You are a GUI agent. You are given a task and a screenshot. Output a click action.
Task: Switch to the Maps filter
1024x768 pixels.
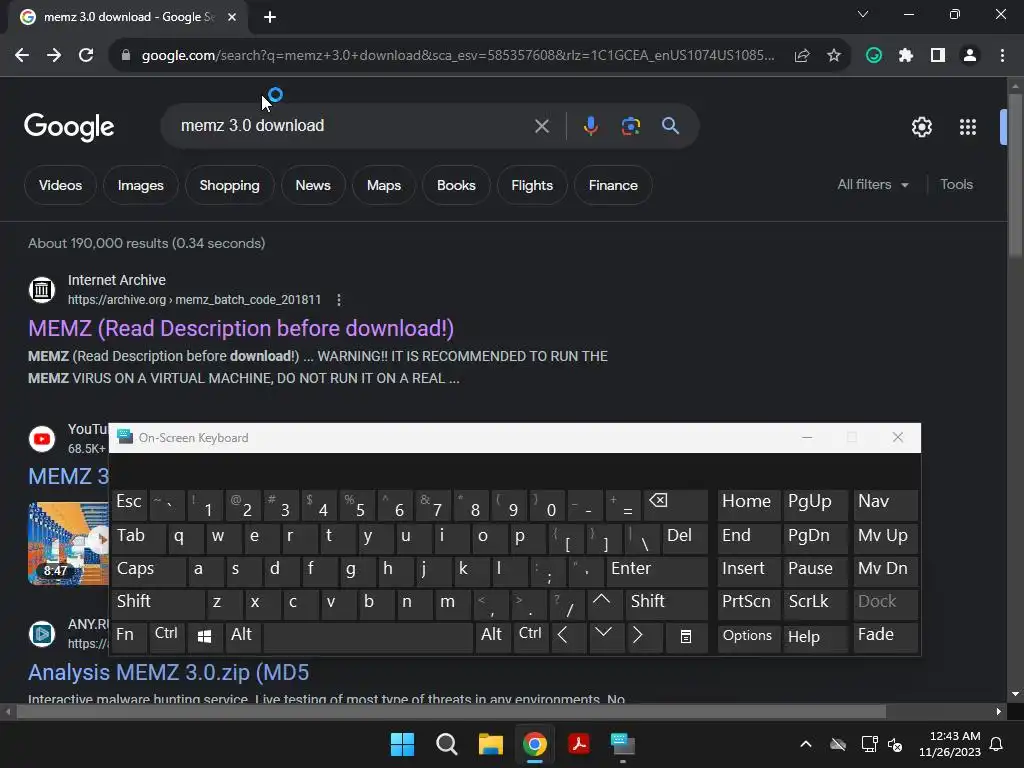click(x=384, y=185)
